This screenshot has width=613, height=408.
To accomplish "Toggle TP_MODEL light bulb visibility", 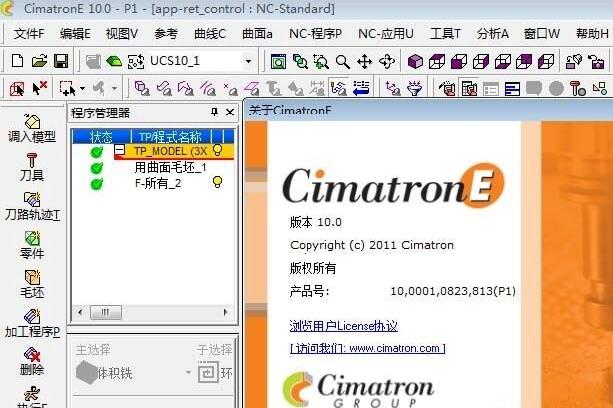I will (x=217, y=150).
